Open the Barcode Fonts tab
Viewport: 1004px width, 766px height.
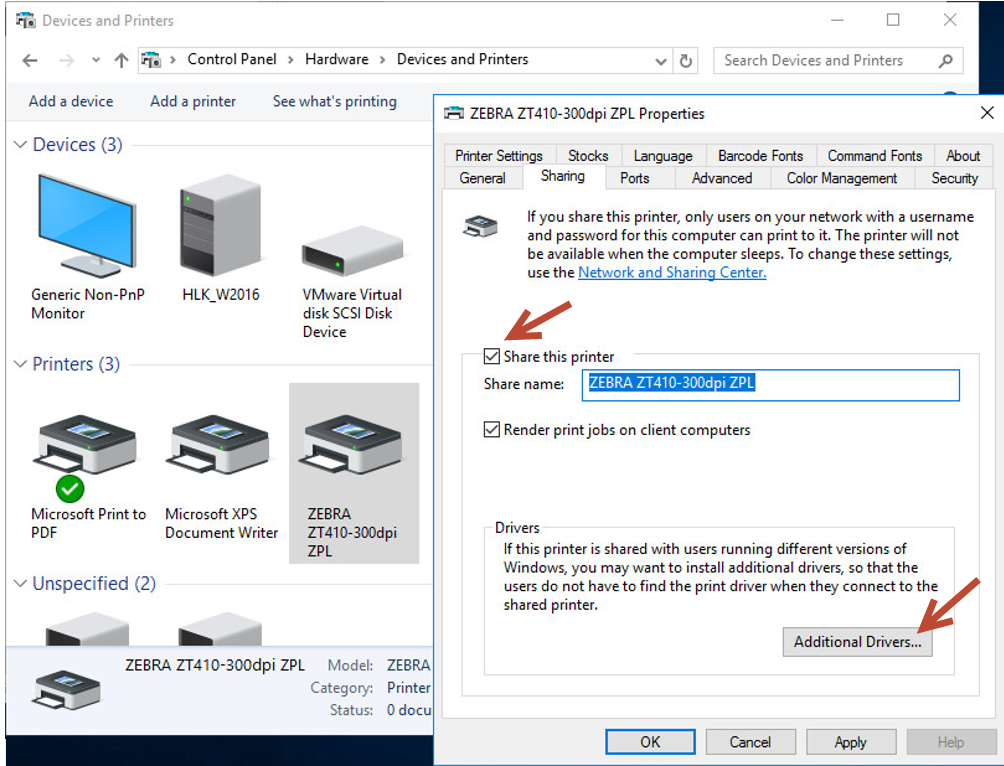click(x=760, y=156)
